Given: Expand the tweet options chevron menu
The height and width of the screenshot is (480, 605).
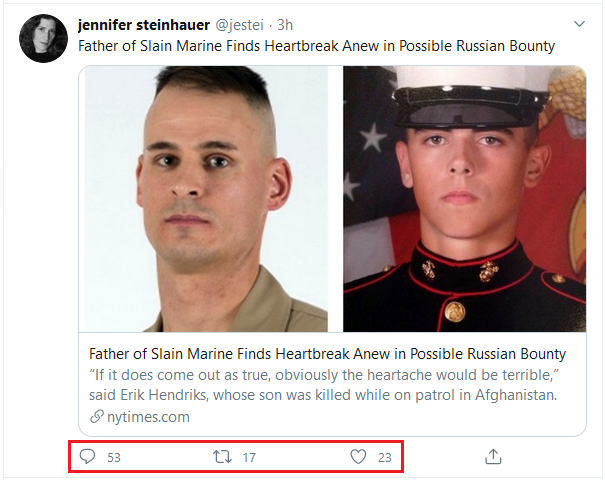Looking at the screenshot, I should tap(579, 23).
